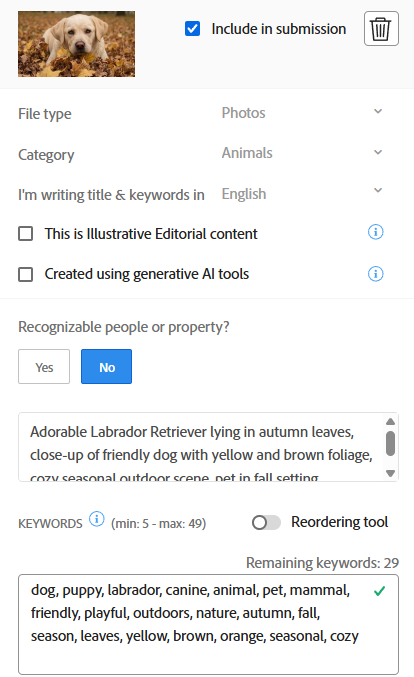414x677 pixels.
Task: Show the Keywords info tooltip icon
Action: [97, 519]
